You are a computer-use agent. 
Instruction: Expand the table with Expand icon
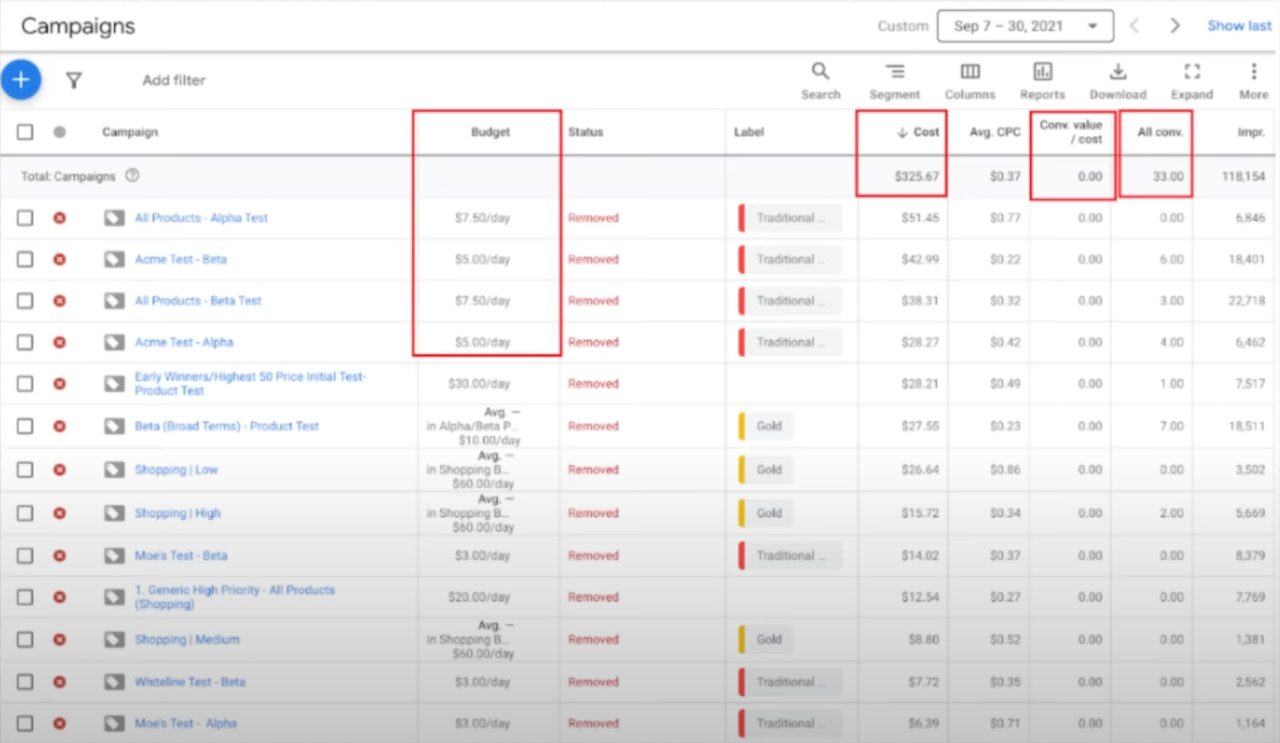point(1191,72)
